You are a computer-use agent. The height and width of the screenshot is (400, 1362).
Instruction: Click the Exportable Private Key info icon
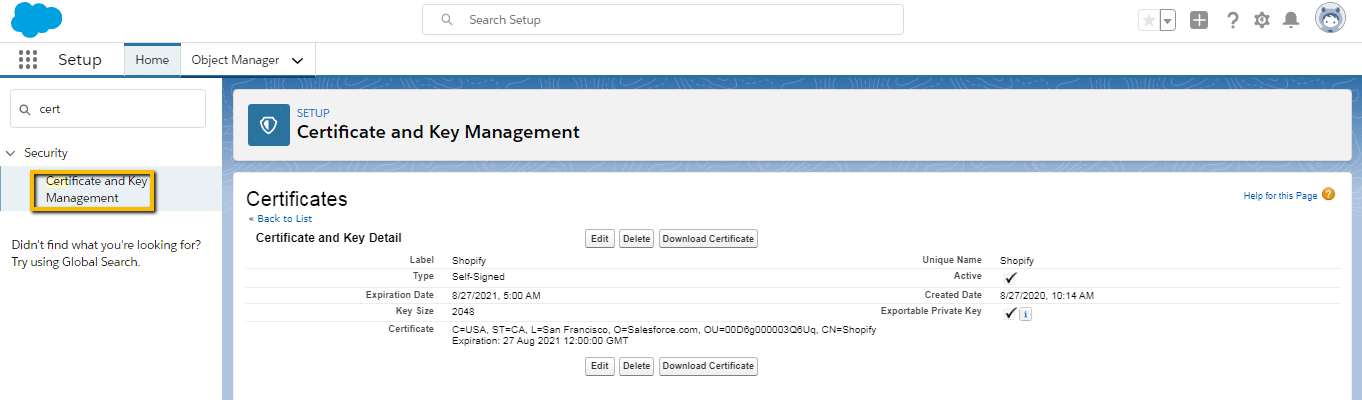pos(1026,314)
